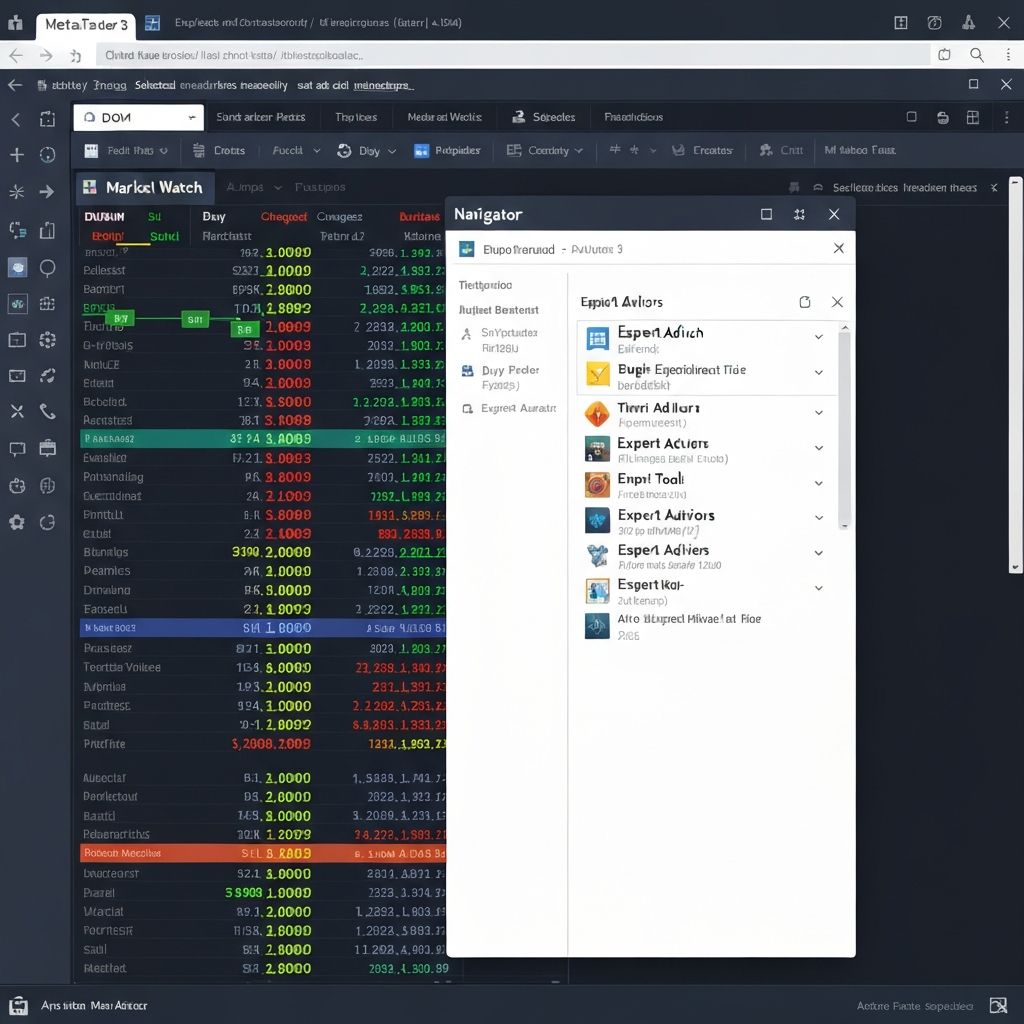Open the search magnifier icon

point(977,55)
